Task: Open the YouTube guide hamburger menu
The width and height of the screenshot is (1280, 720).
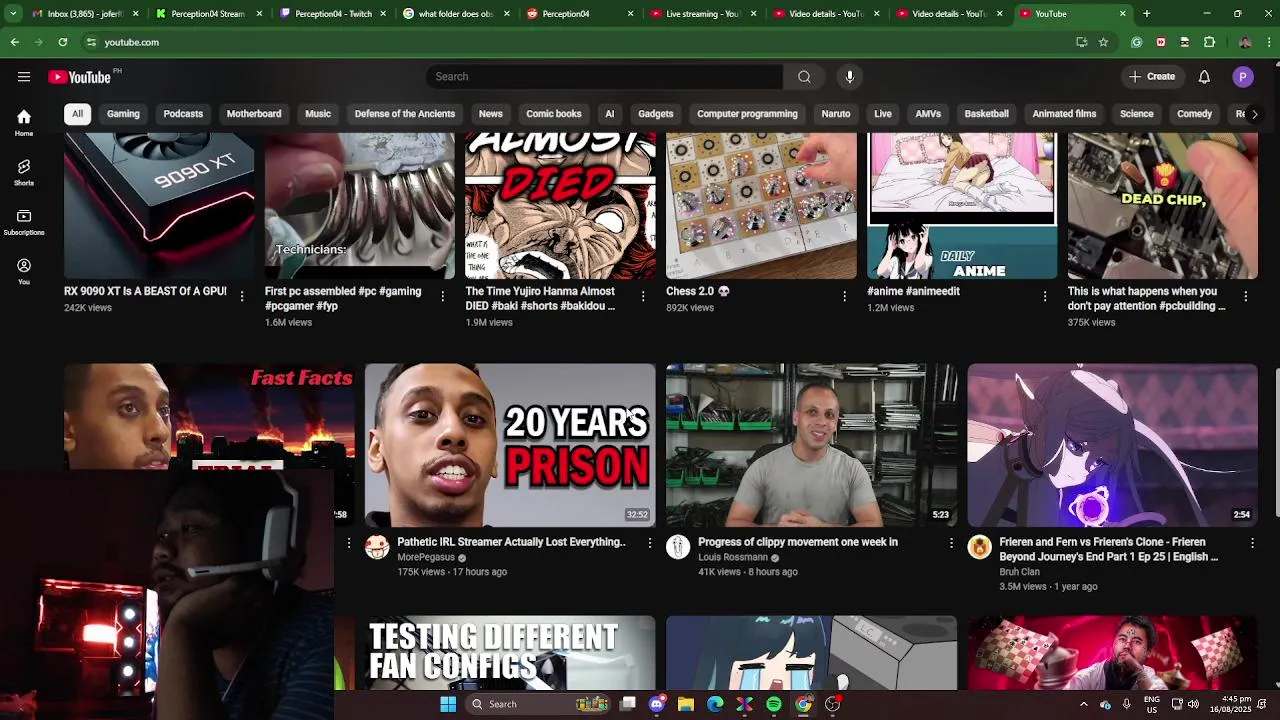Action: tap(23, 77)
